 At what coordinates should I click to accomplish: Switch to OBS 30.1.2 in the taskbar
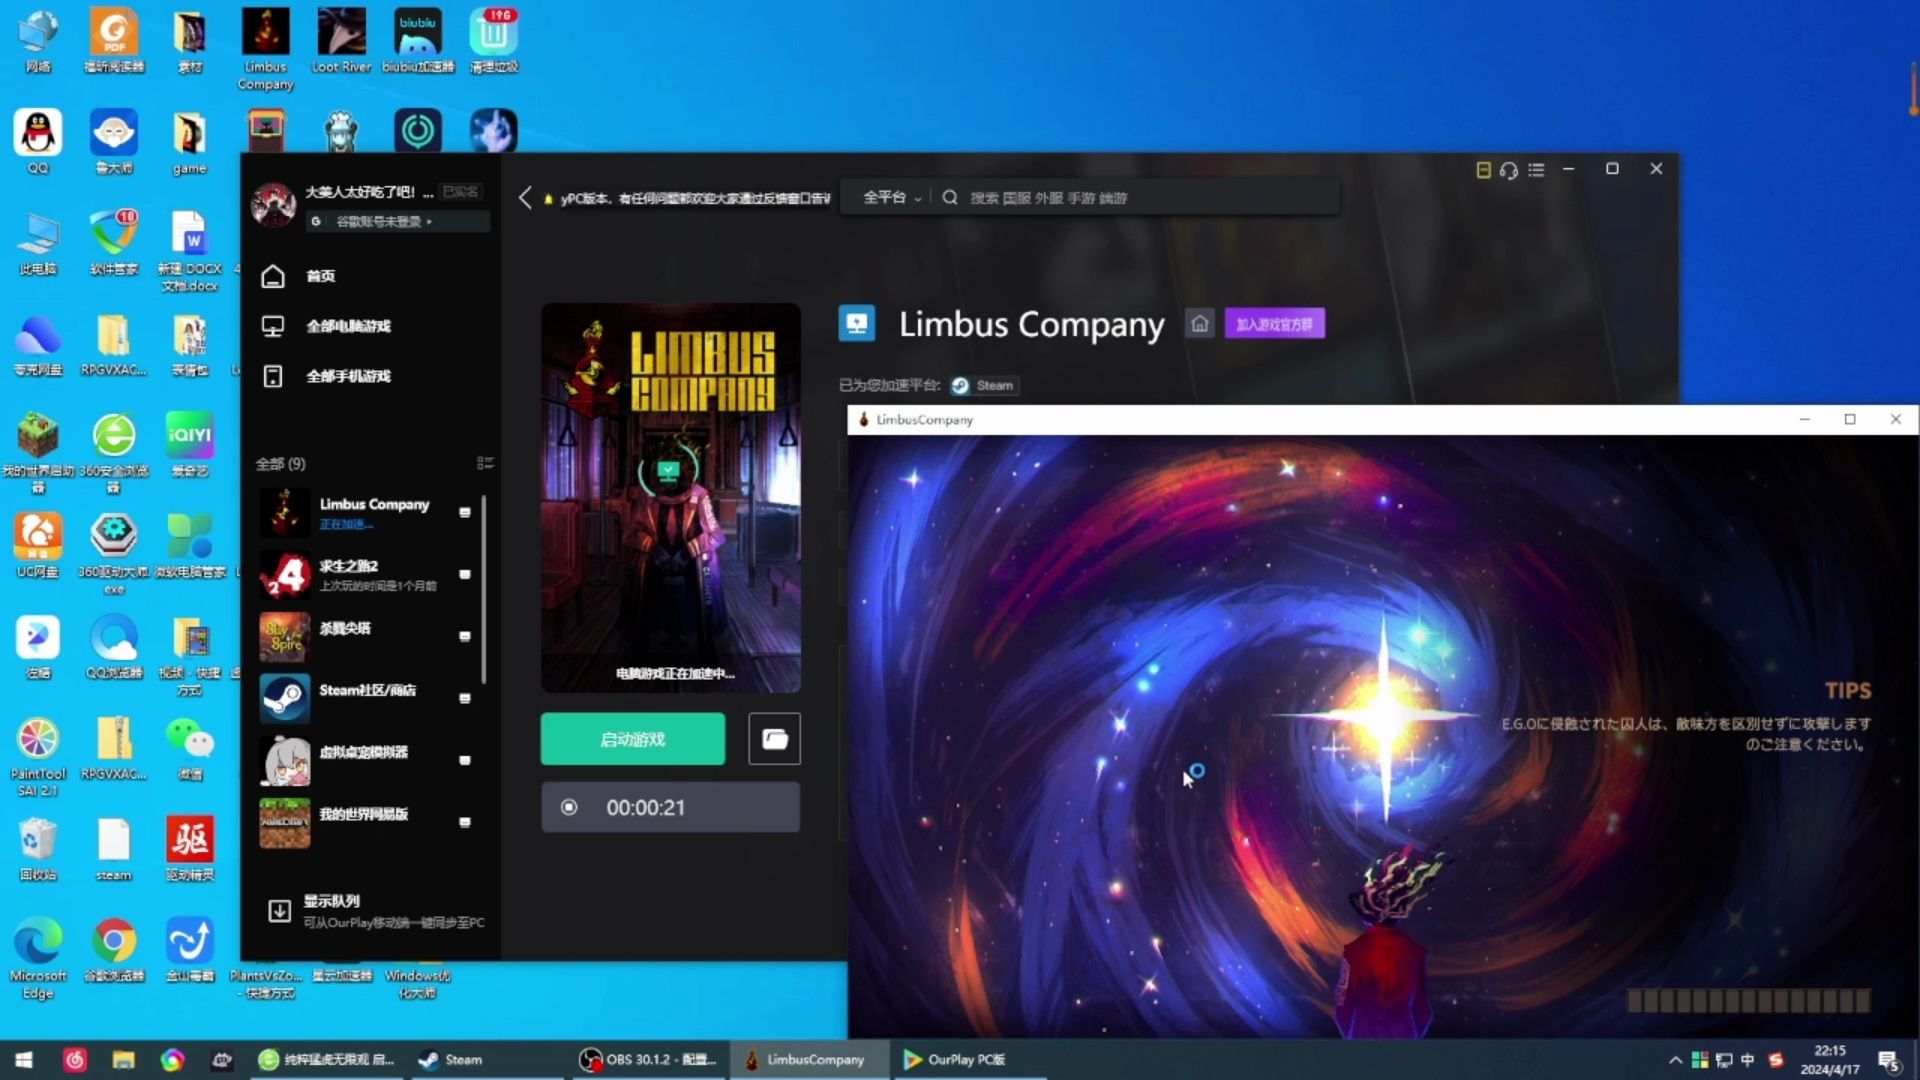[649, 1060]
